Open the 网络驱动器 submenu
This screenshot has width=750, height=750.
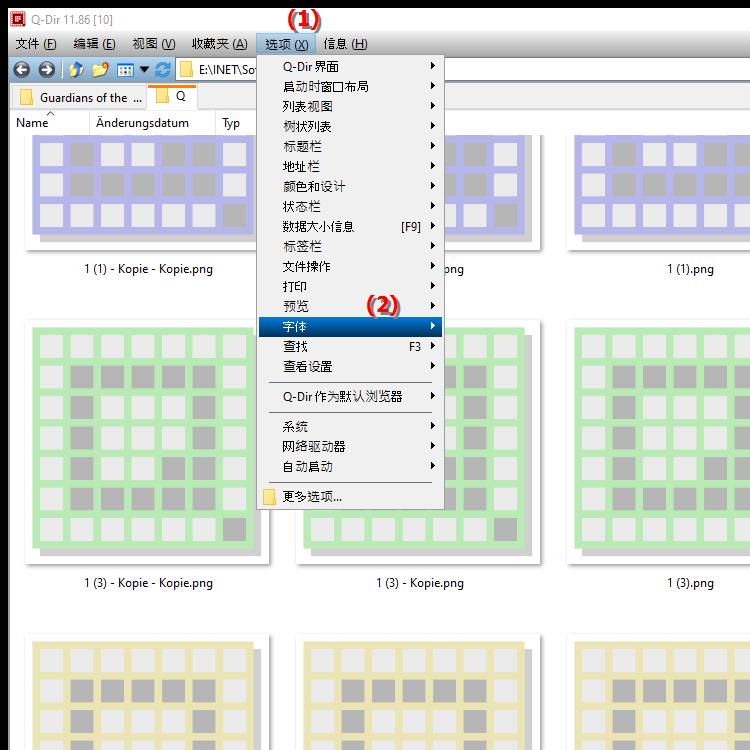(350, 446)
